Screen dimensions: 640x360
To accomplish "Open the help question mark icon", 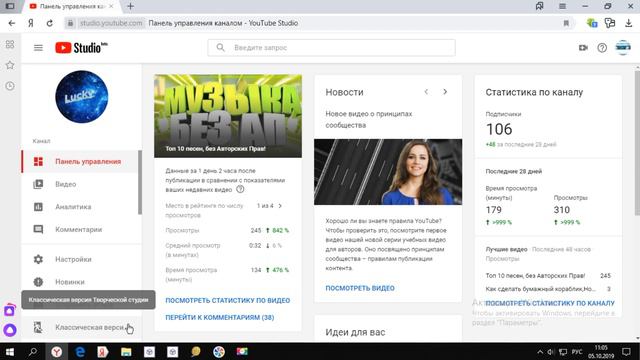I will 602,48.
